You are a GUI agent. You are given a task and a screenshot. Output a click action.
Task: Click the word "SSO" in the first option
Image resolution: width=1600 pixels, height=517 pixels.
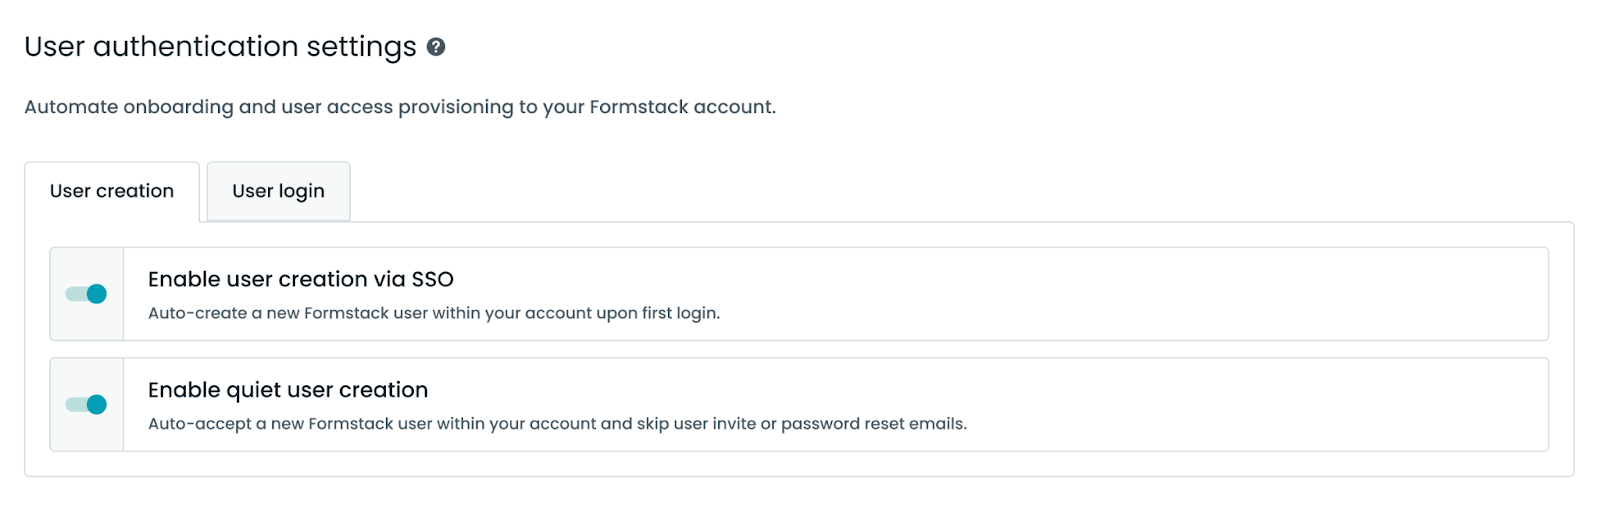tap(432, 280)
